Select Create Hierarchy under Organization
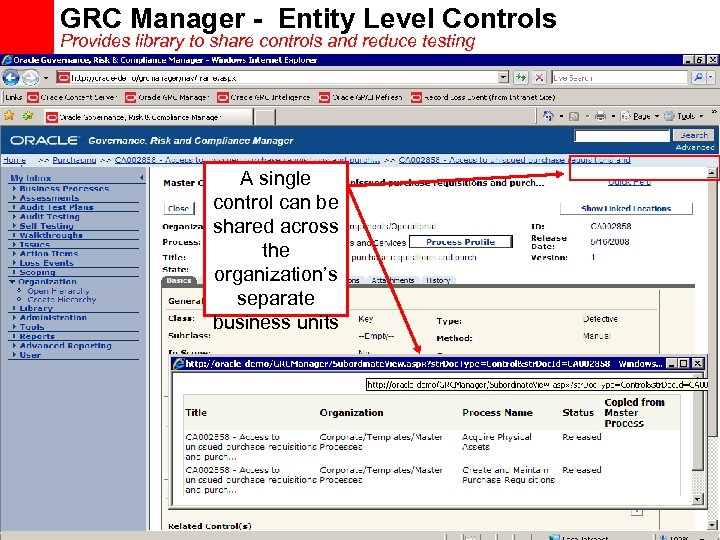 [62, 299]
